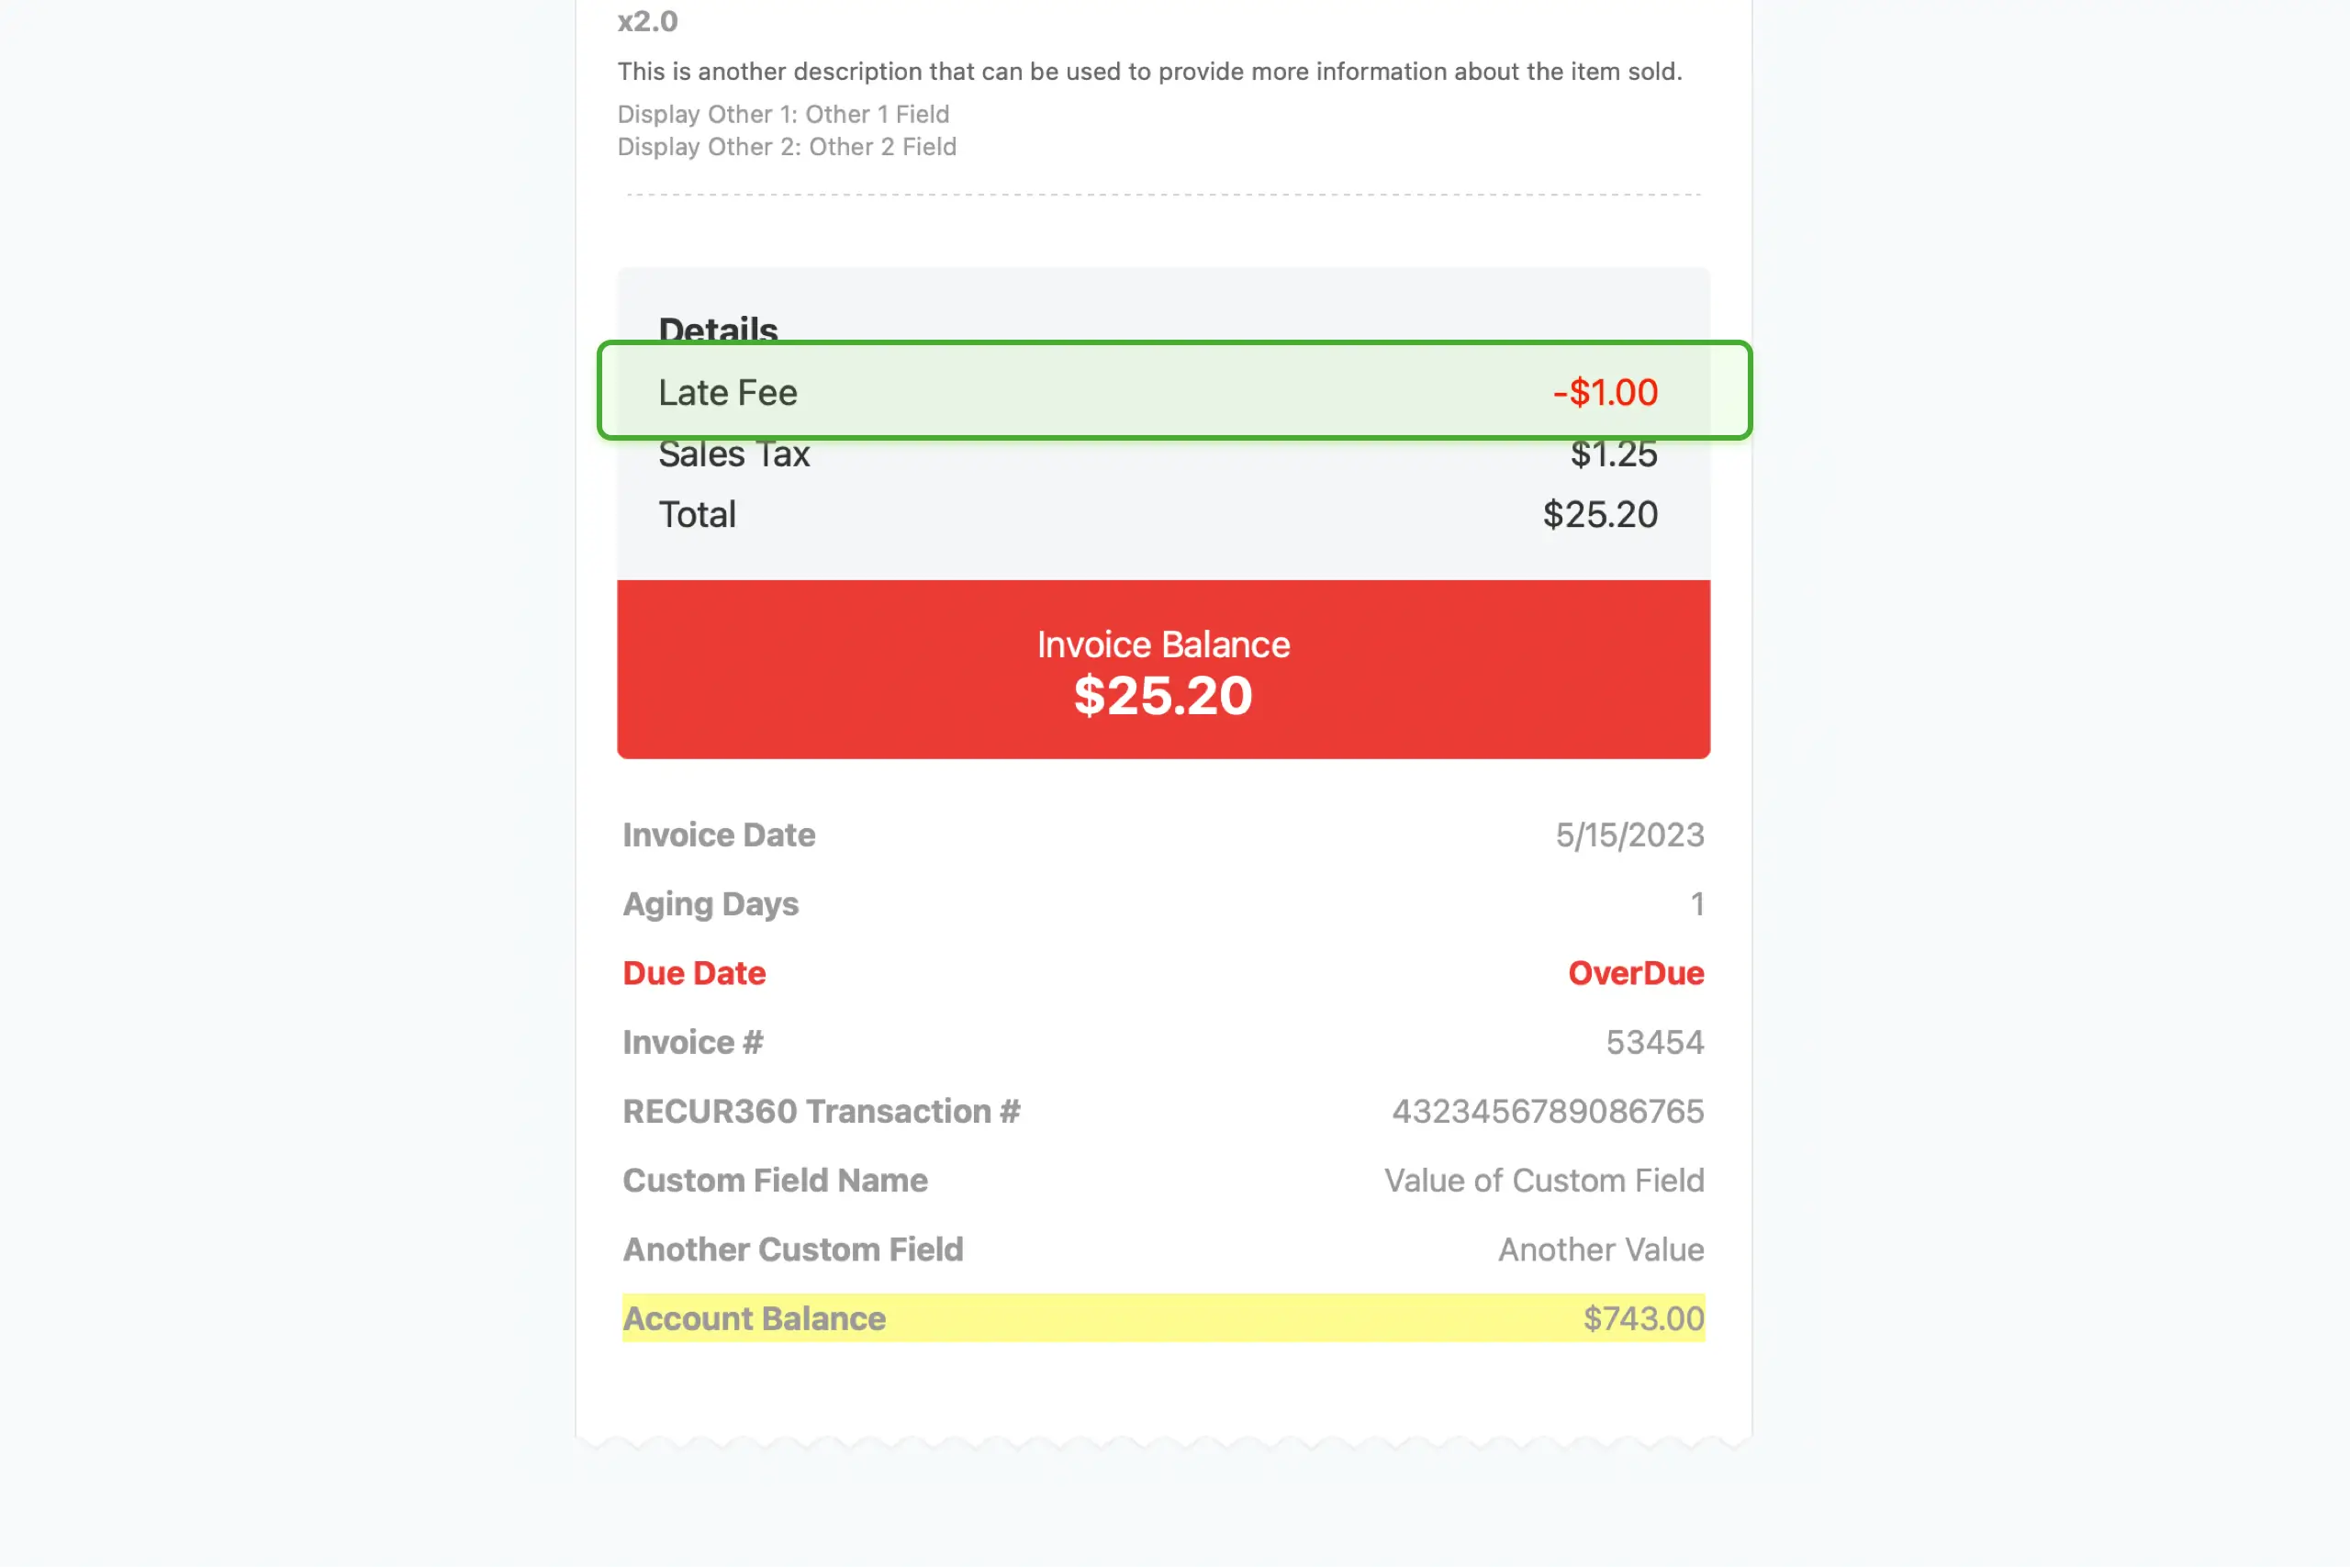Screen dimensions: 2350x1568
Task: Click the $743.00 account balance value
Action: [x=1643, y=1318]
